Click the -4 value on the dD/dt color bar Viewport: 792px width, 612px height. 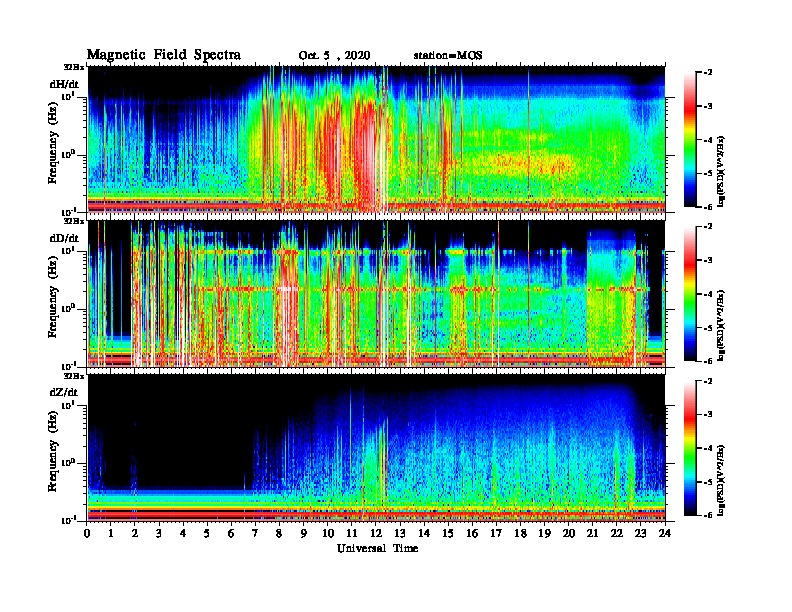[708, 294]
